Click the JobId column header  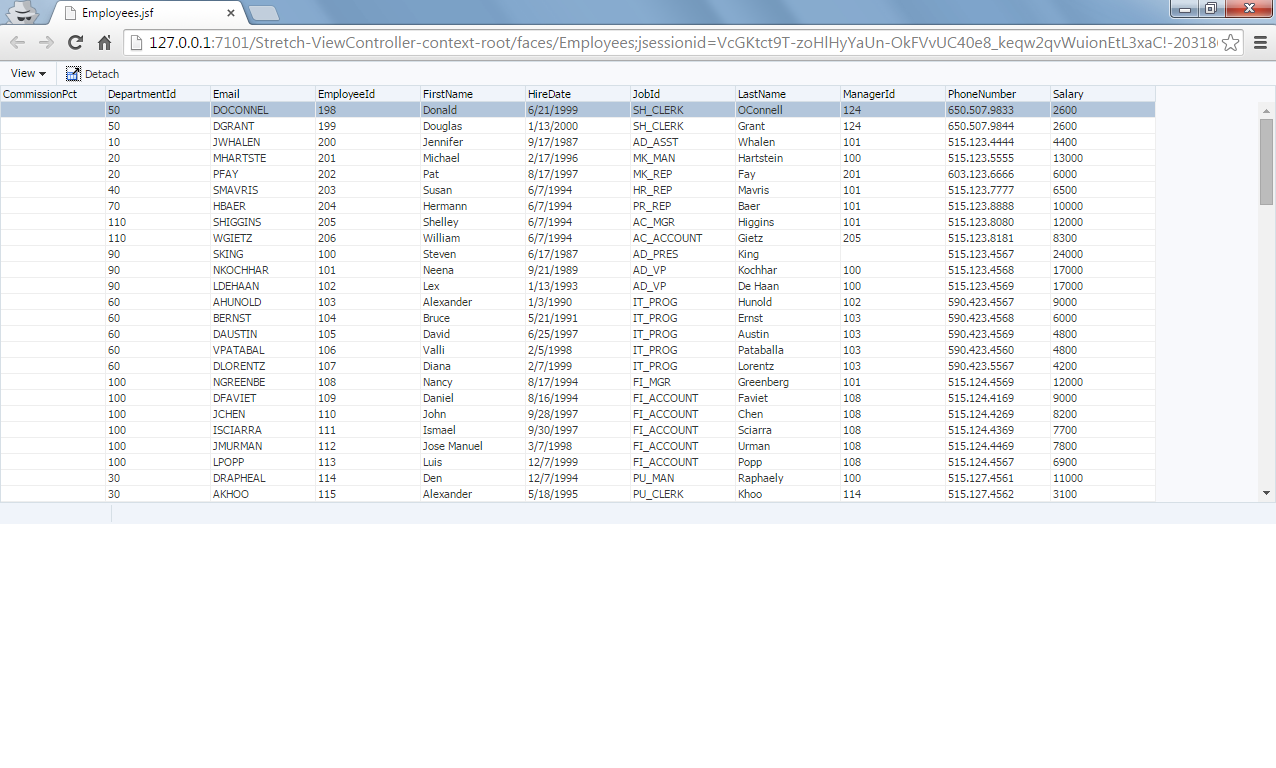(x=683, y=94)
